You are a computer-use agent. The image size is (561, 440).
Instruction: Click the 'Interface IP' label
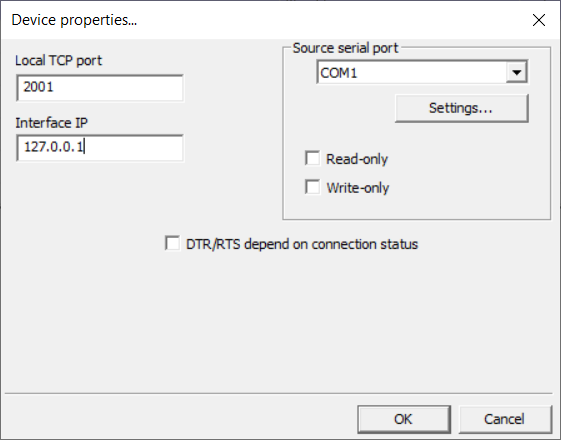tap(52, 123)
